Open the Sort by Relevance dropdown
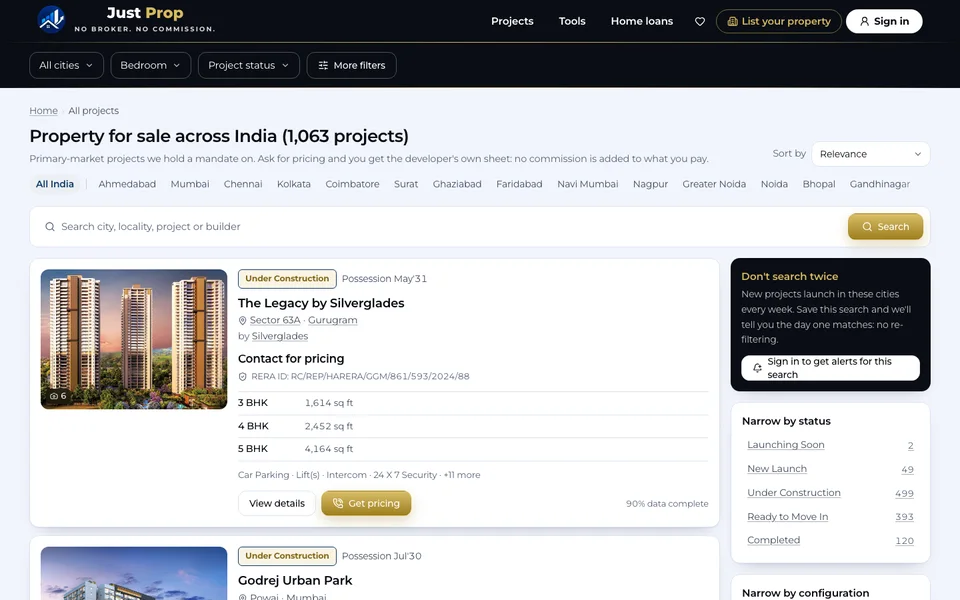960x600 pixels. tap(871, 154)
